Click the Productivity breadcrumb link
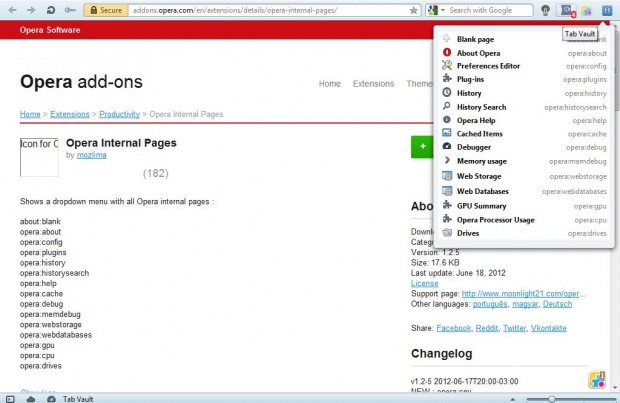The height and width of the screenshot is (403, 620). 119,114
